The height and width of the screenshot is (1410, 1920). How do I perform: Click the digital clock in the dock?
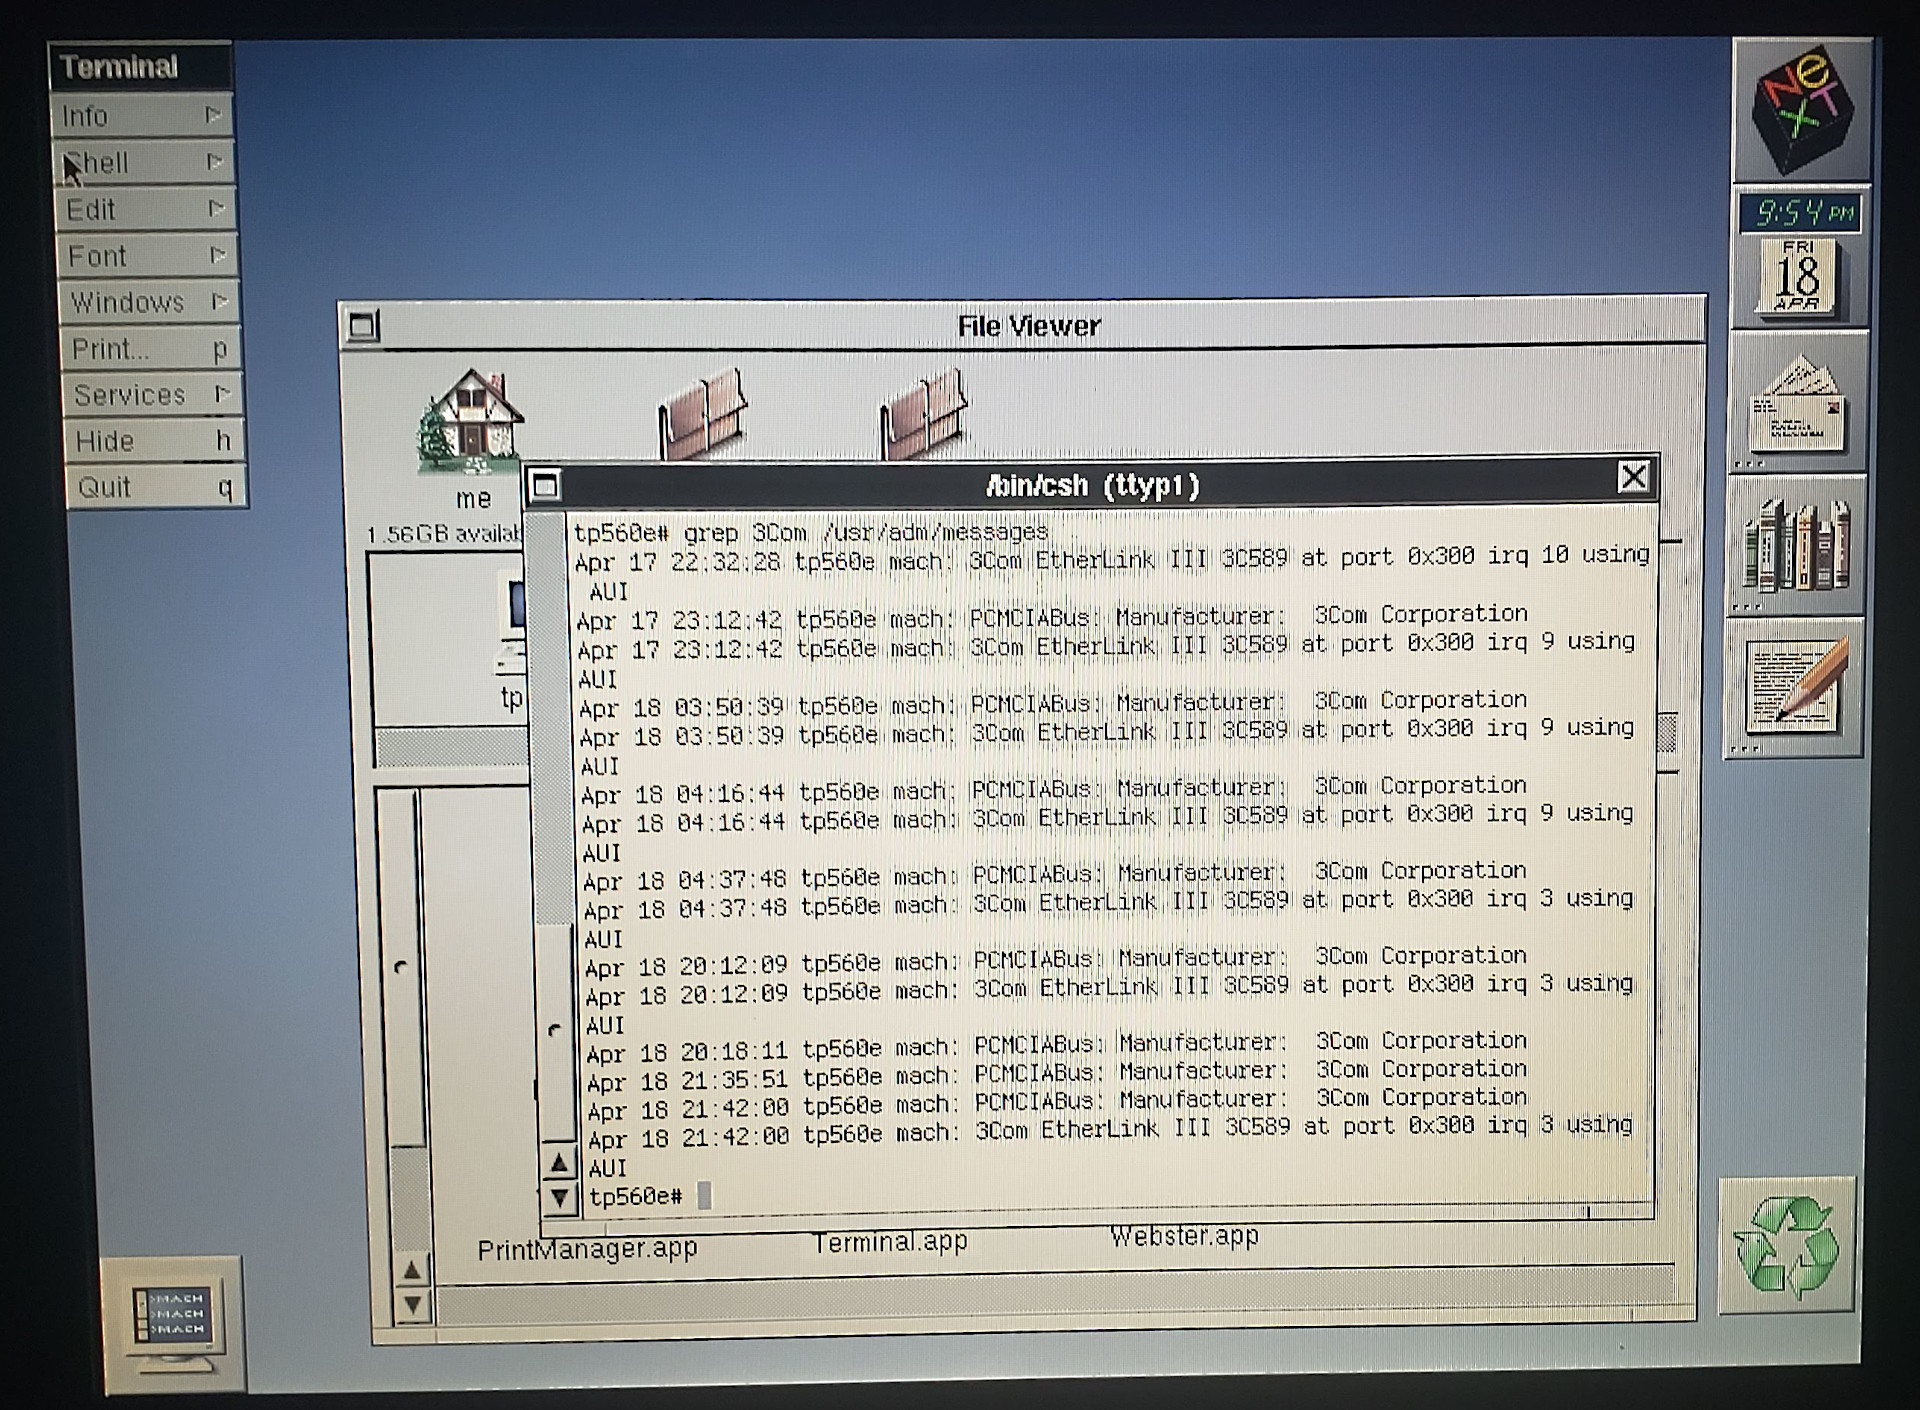click(x=1802, y=212)
